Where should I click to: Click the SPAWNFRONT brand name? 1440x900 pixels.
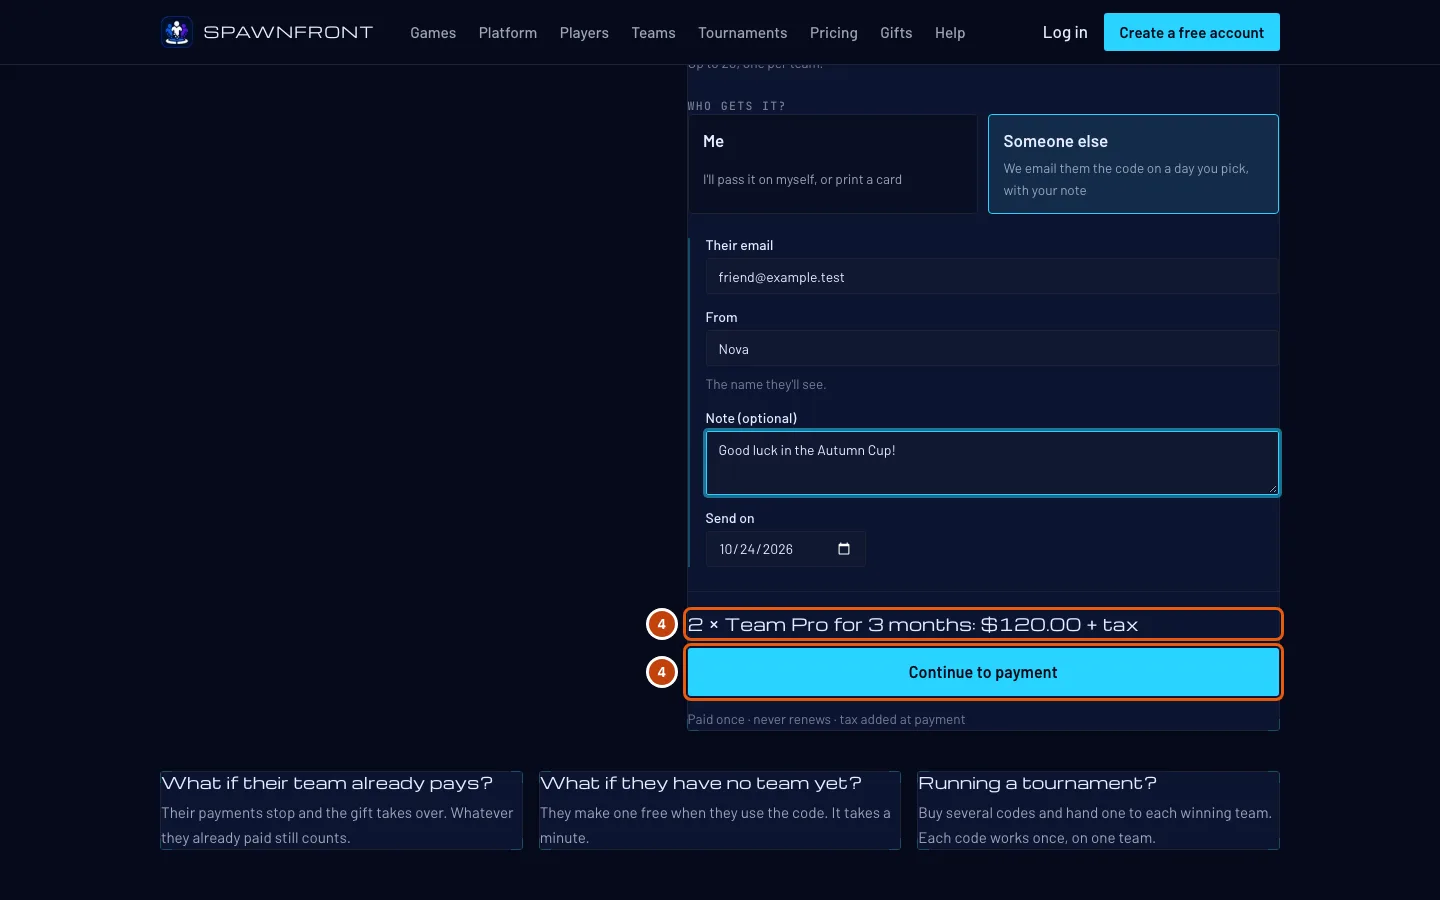pyautogui.click(x=288, y=32)
